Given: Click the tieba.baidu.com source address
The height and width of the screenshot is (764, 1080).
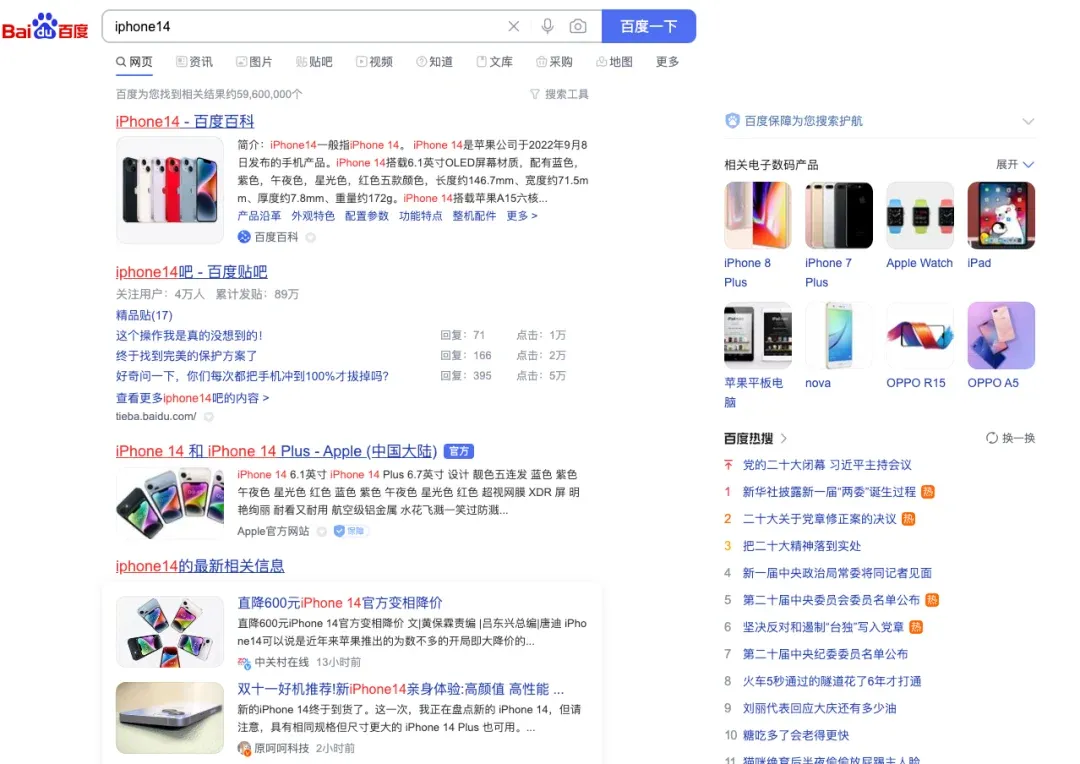Looking at the screenshot, I should [156, 417].
